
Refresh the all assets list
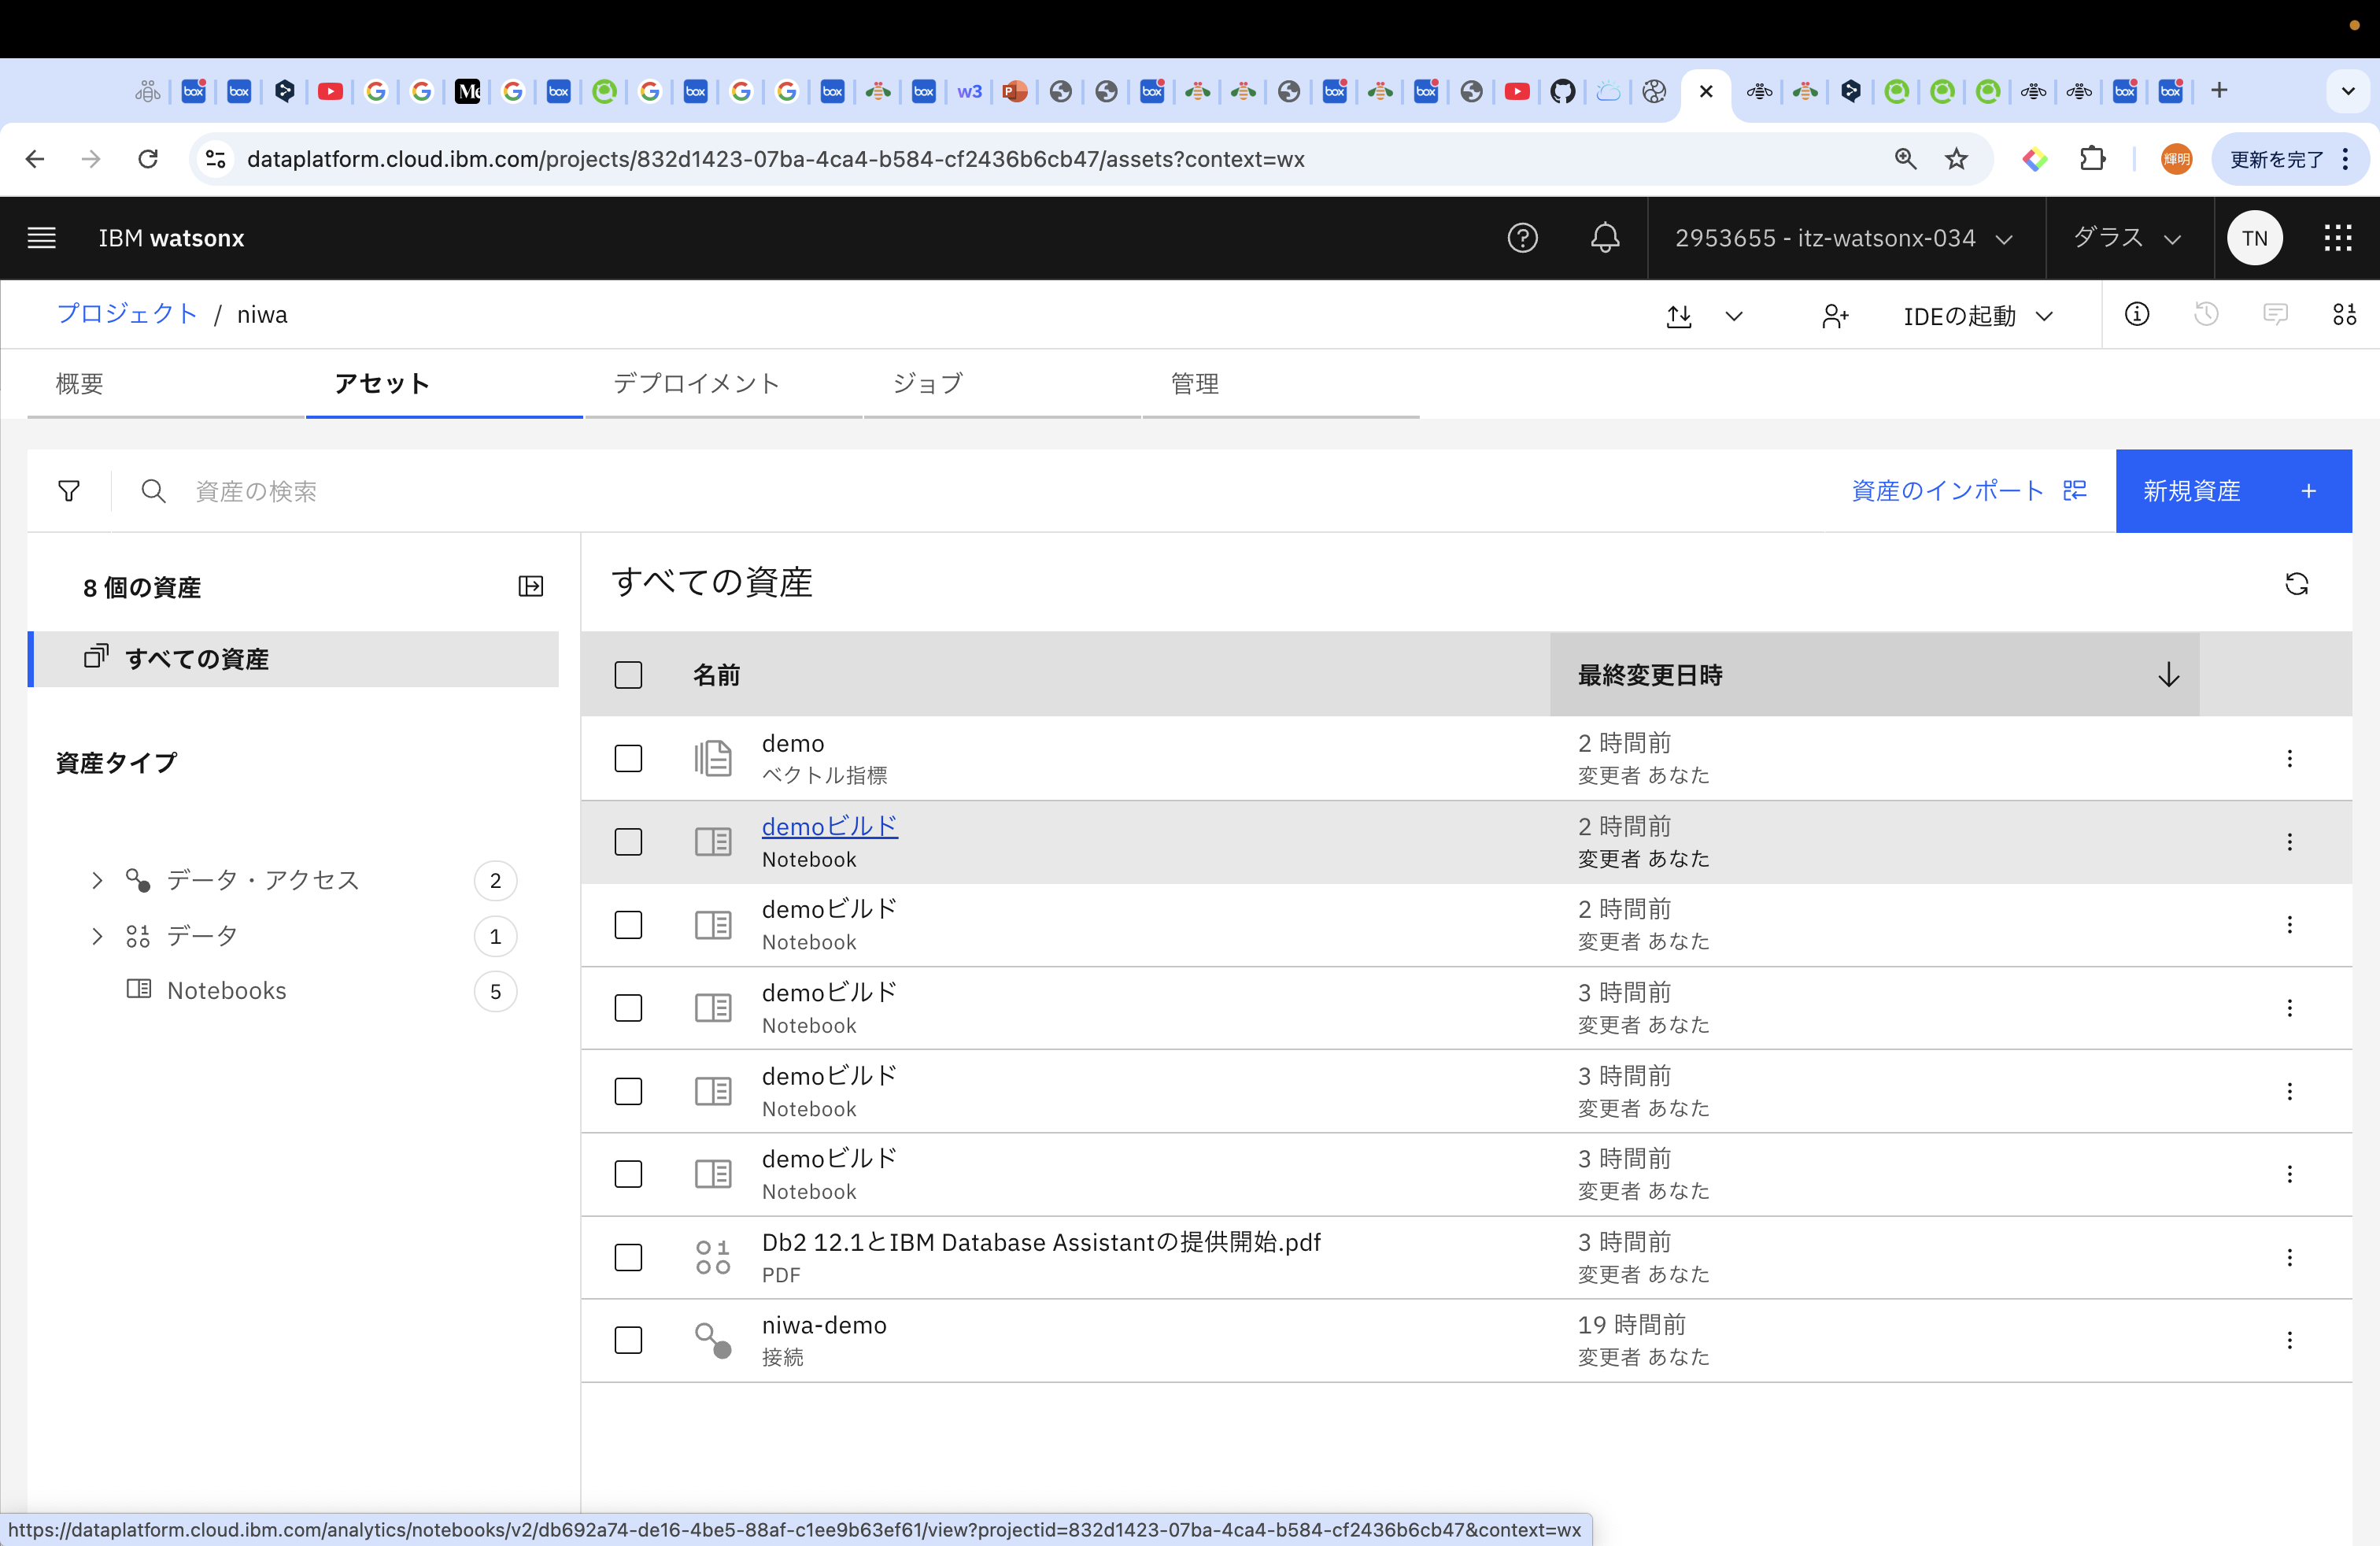(2296, 584)
